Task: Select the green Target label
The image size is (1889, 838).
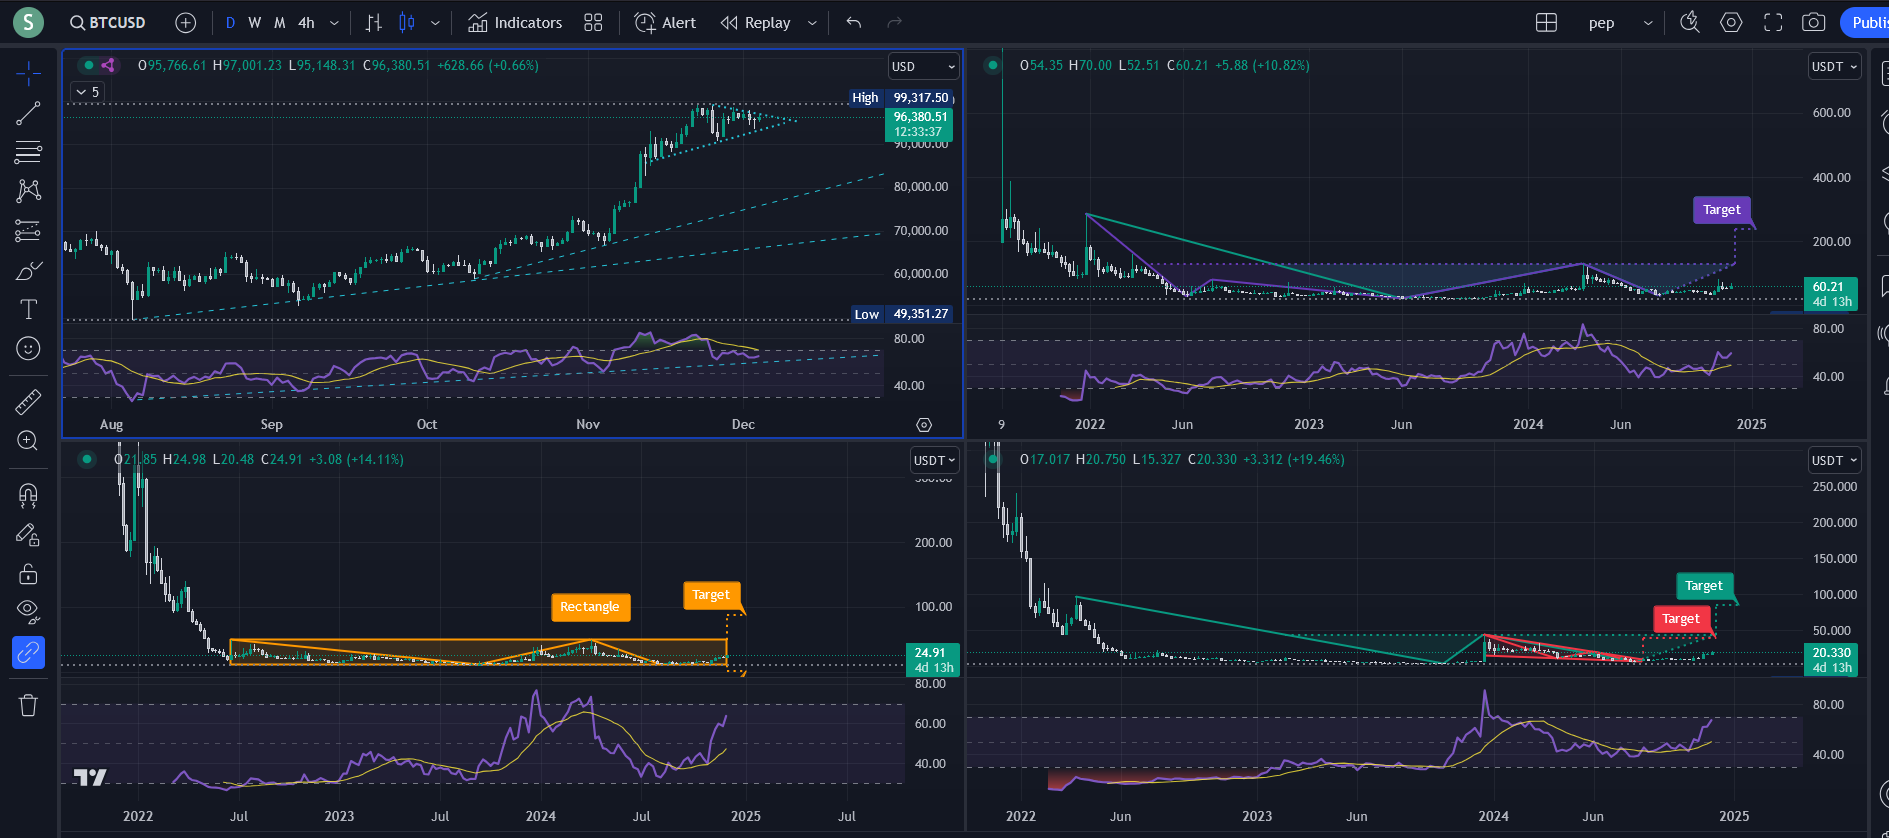Action: coord(1704,586)
